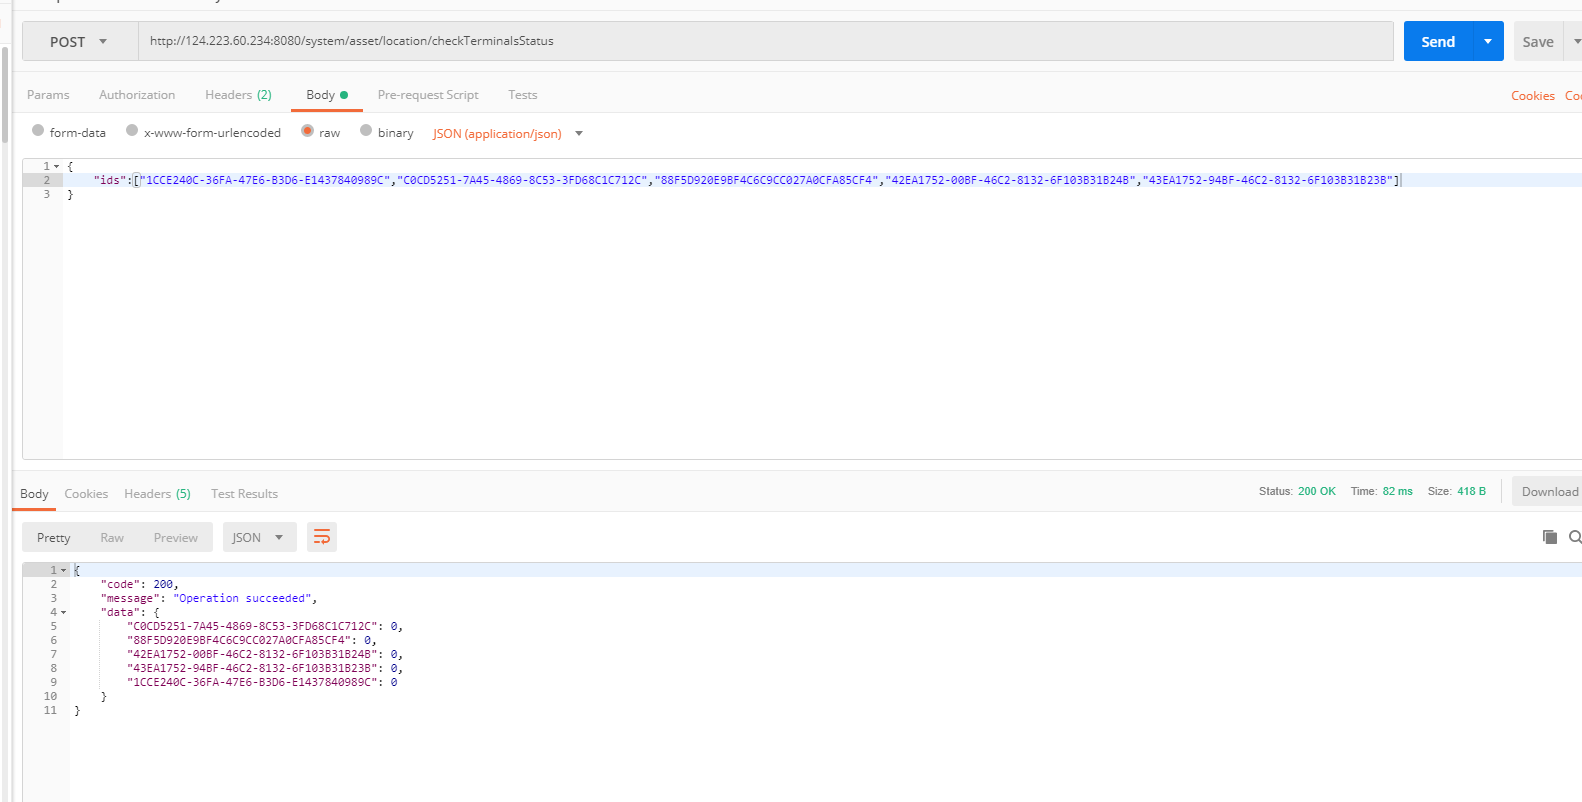The height and width of the screenshot is (802, 1582).
Task: Collapse the "data" object in response
Action: pyautogui.click(x=64, y=613)
